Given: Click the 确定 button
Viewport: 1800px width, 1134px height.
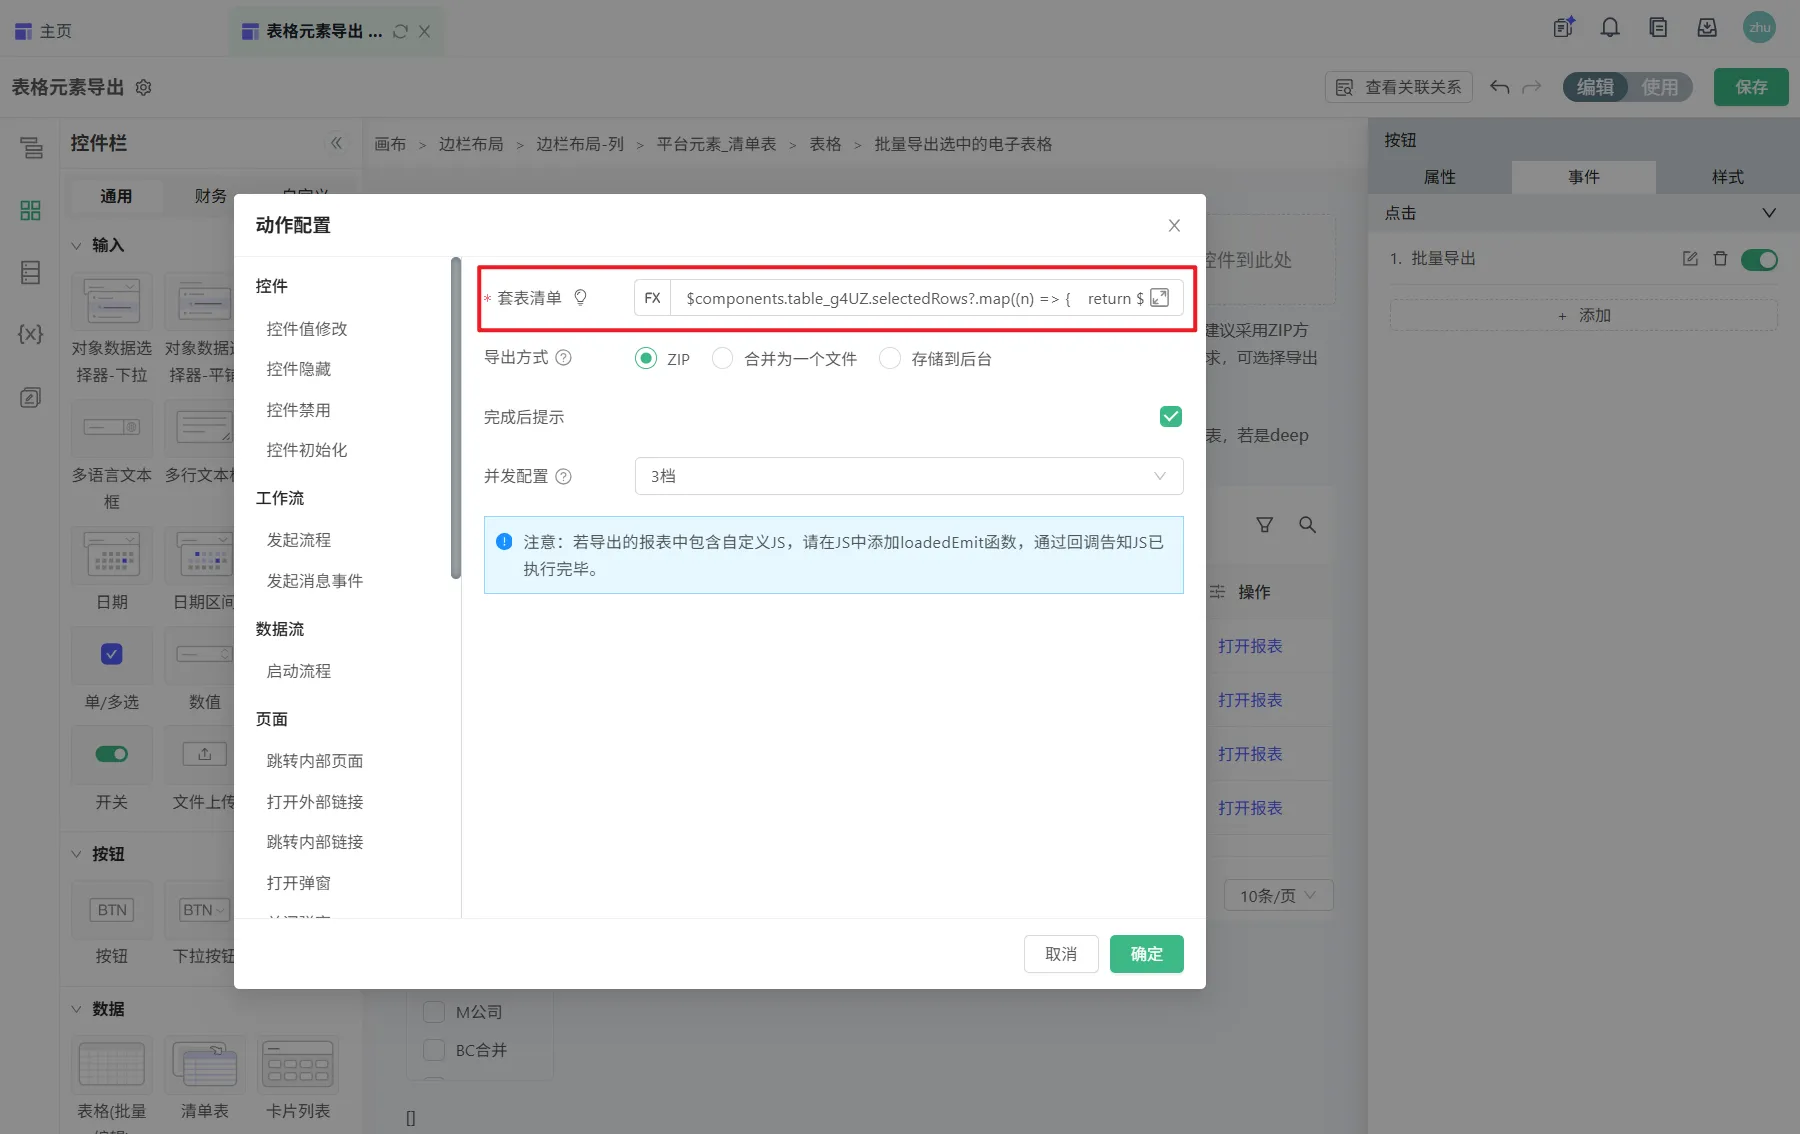Looking at the screenshot, I should point(1147,954).
